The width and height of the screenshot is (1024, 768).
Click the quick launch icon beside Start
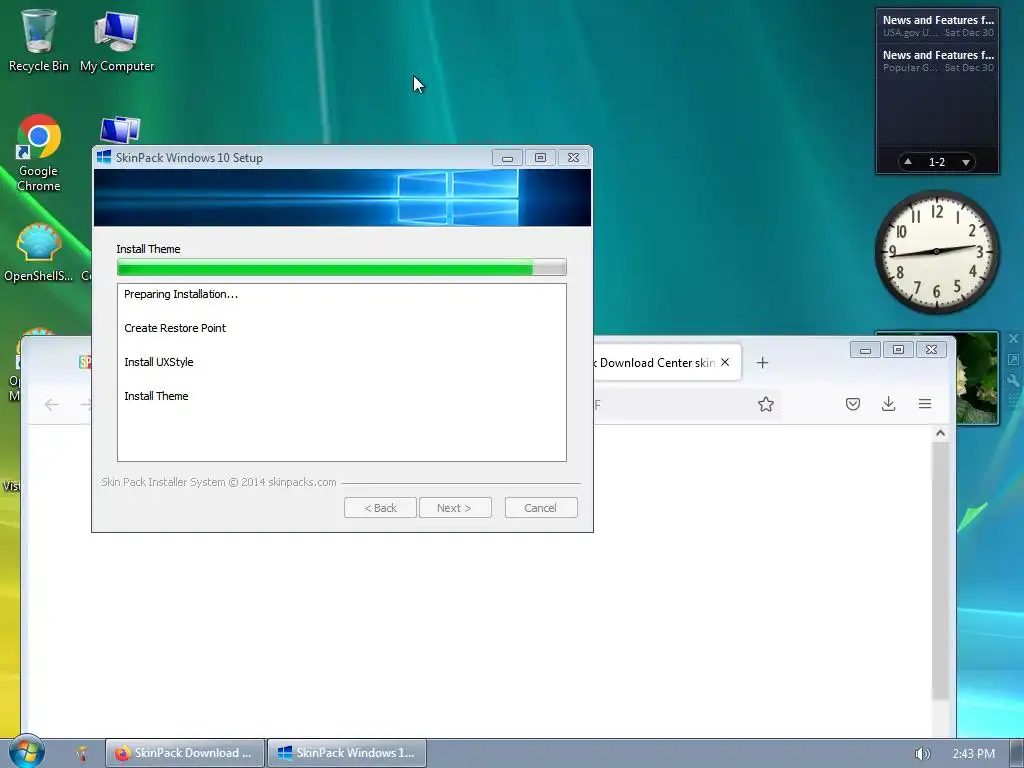(x=82, y=754)
